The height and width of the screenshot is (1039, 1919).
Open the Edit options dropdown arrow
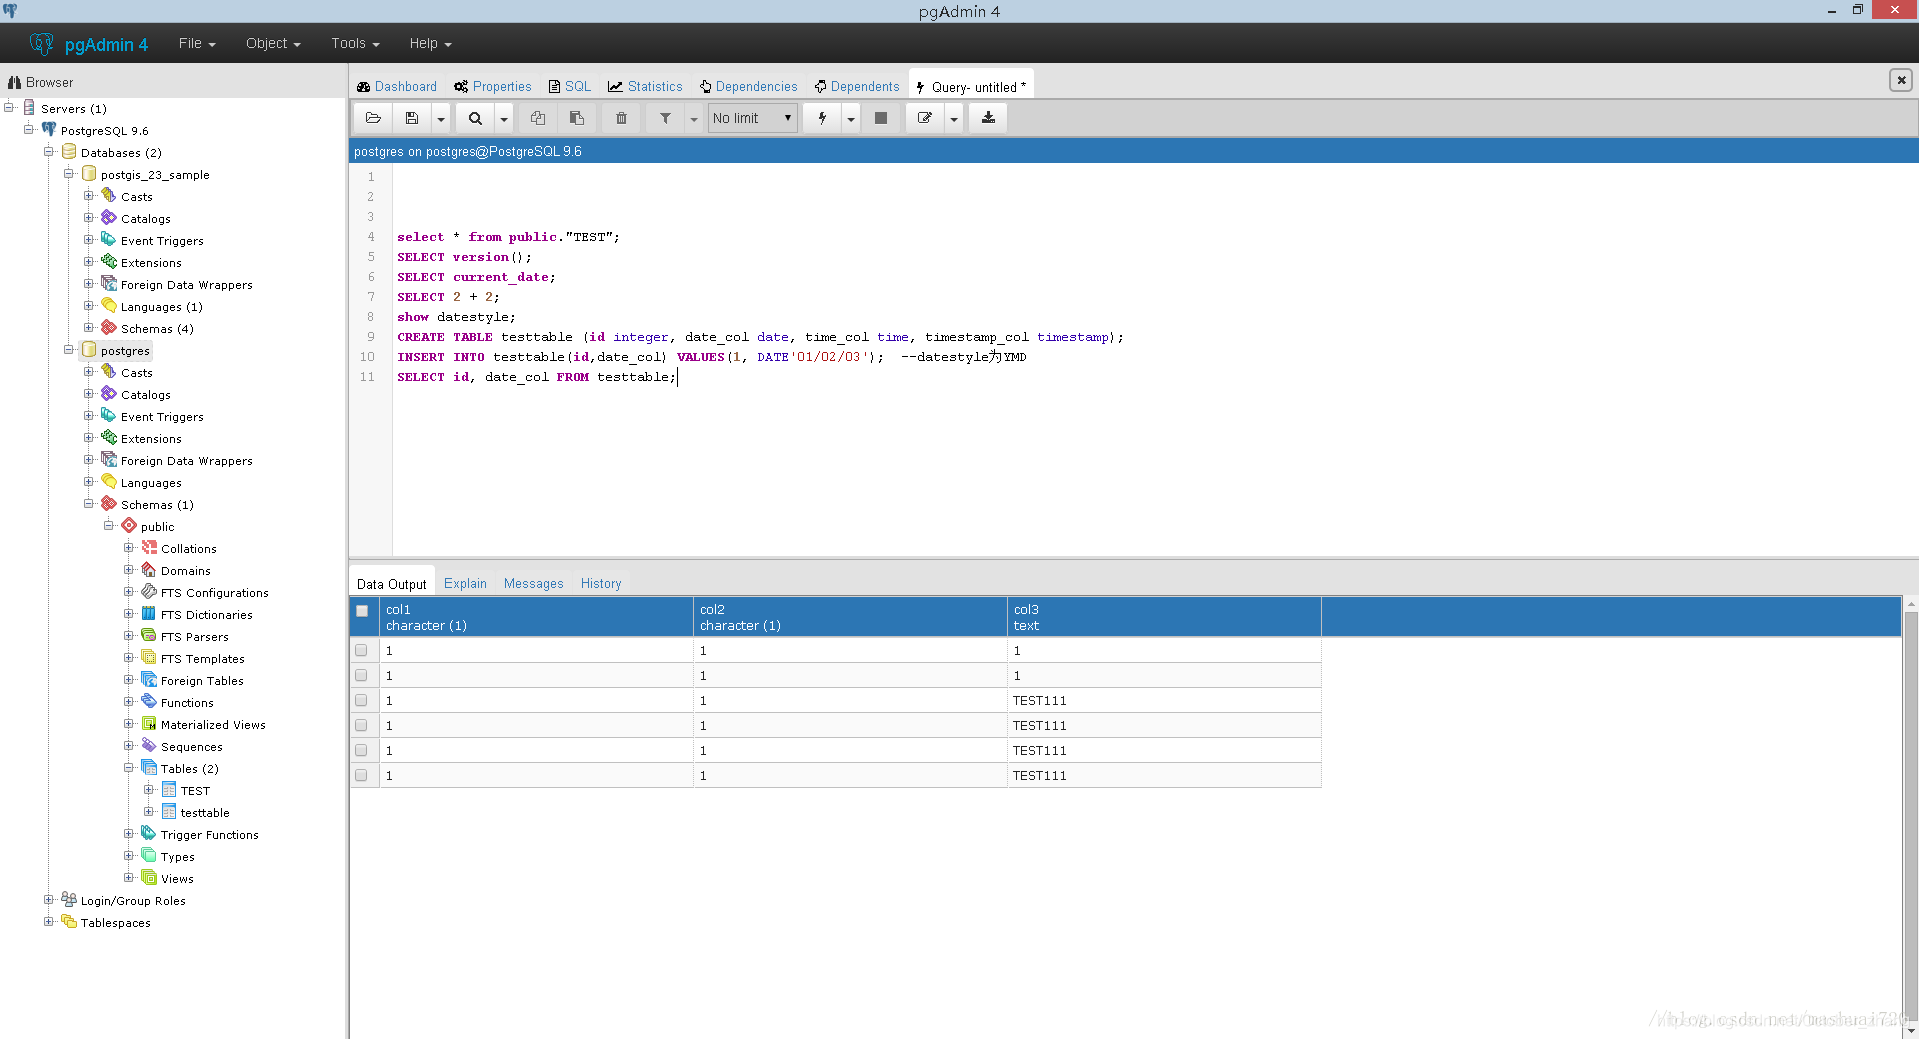point(954,118)
